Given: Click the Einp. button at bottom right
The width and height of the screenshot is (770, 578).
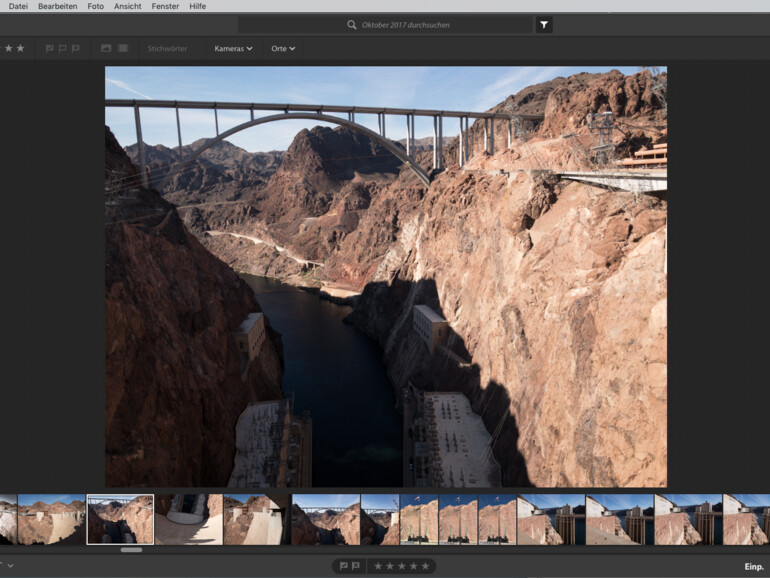Looking at the screenshot, I should click(x=753, y=567).
